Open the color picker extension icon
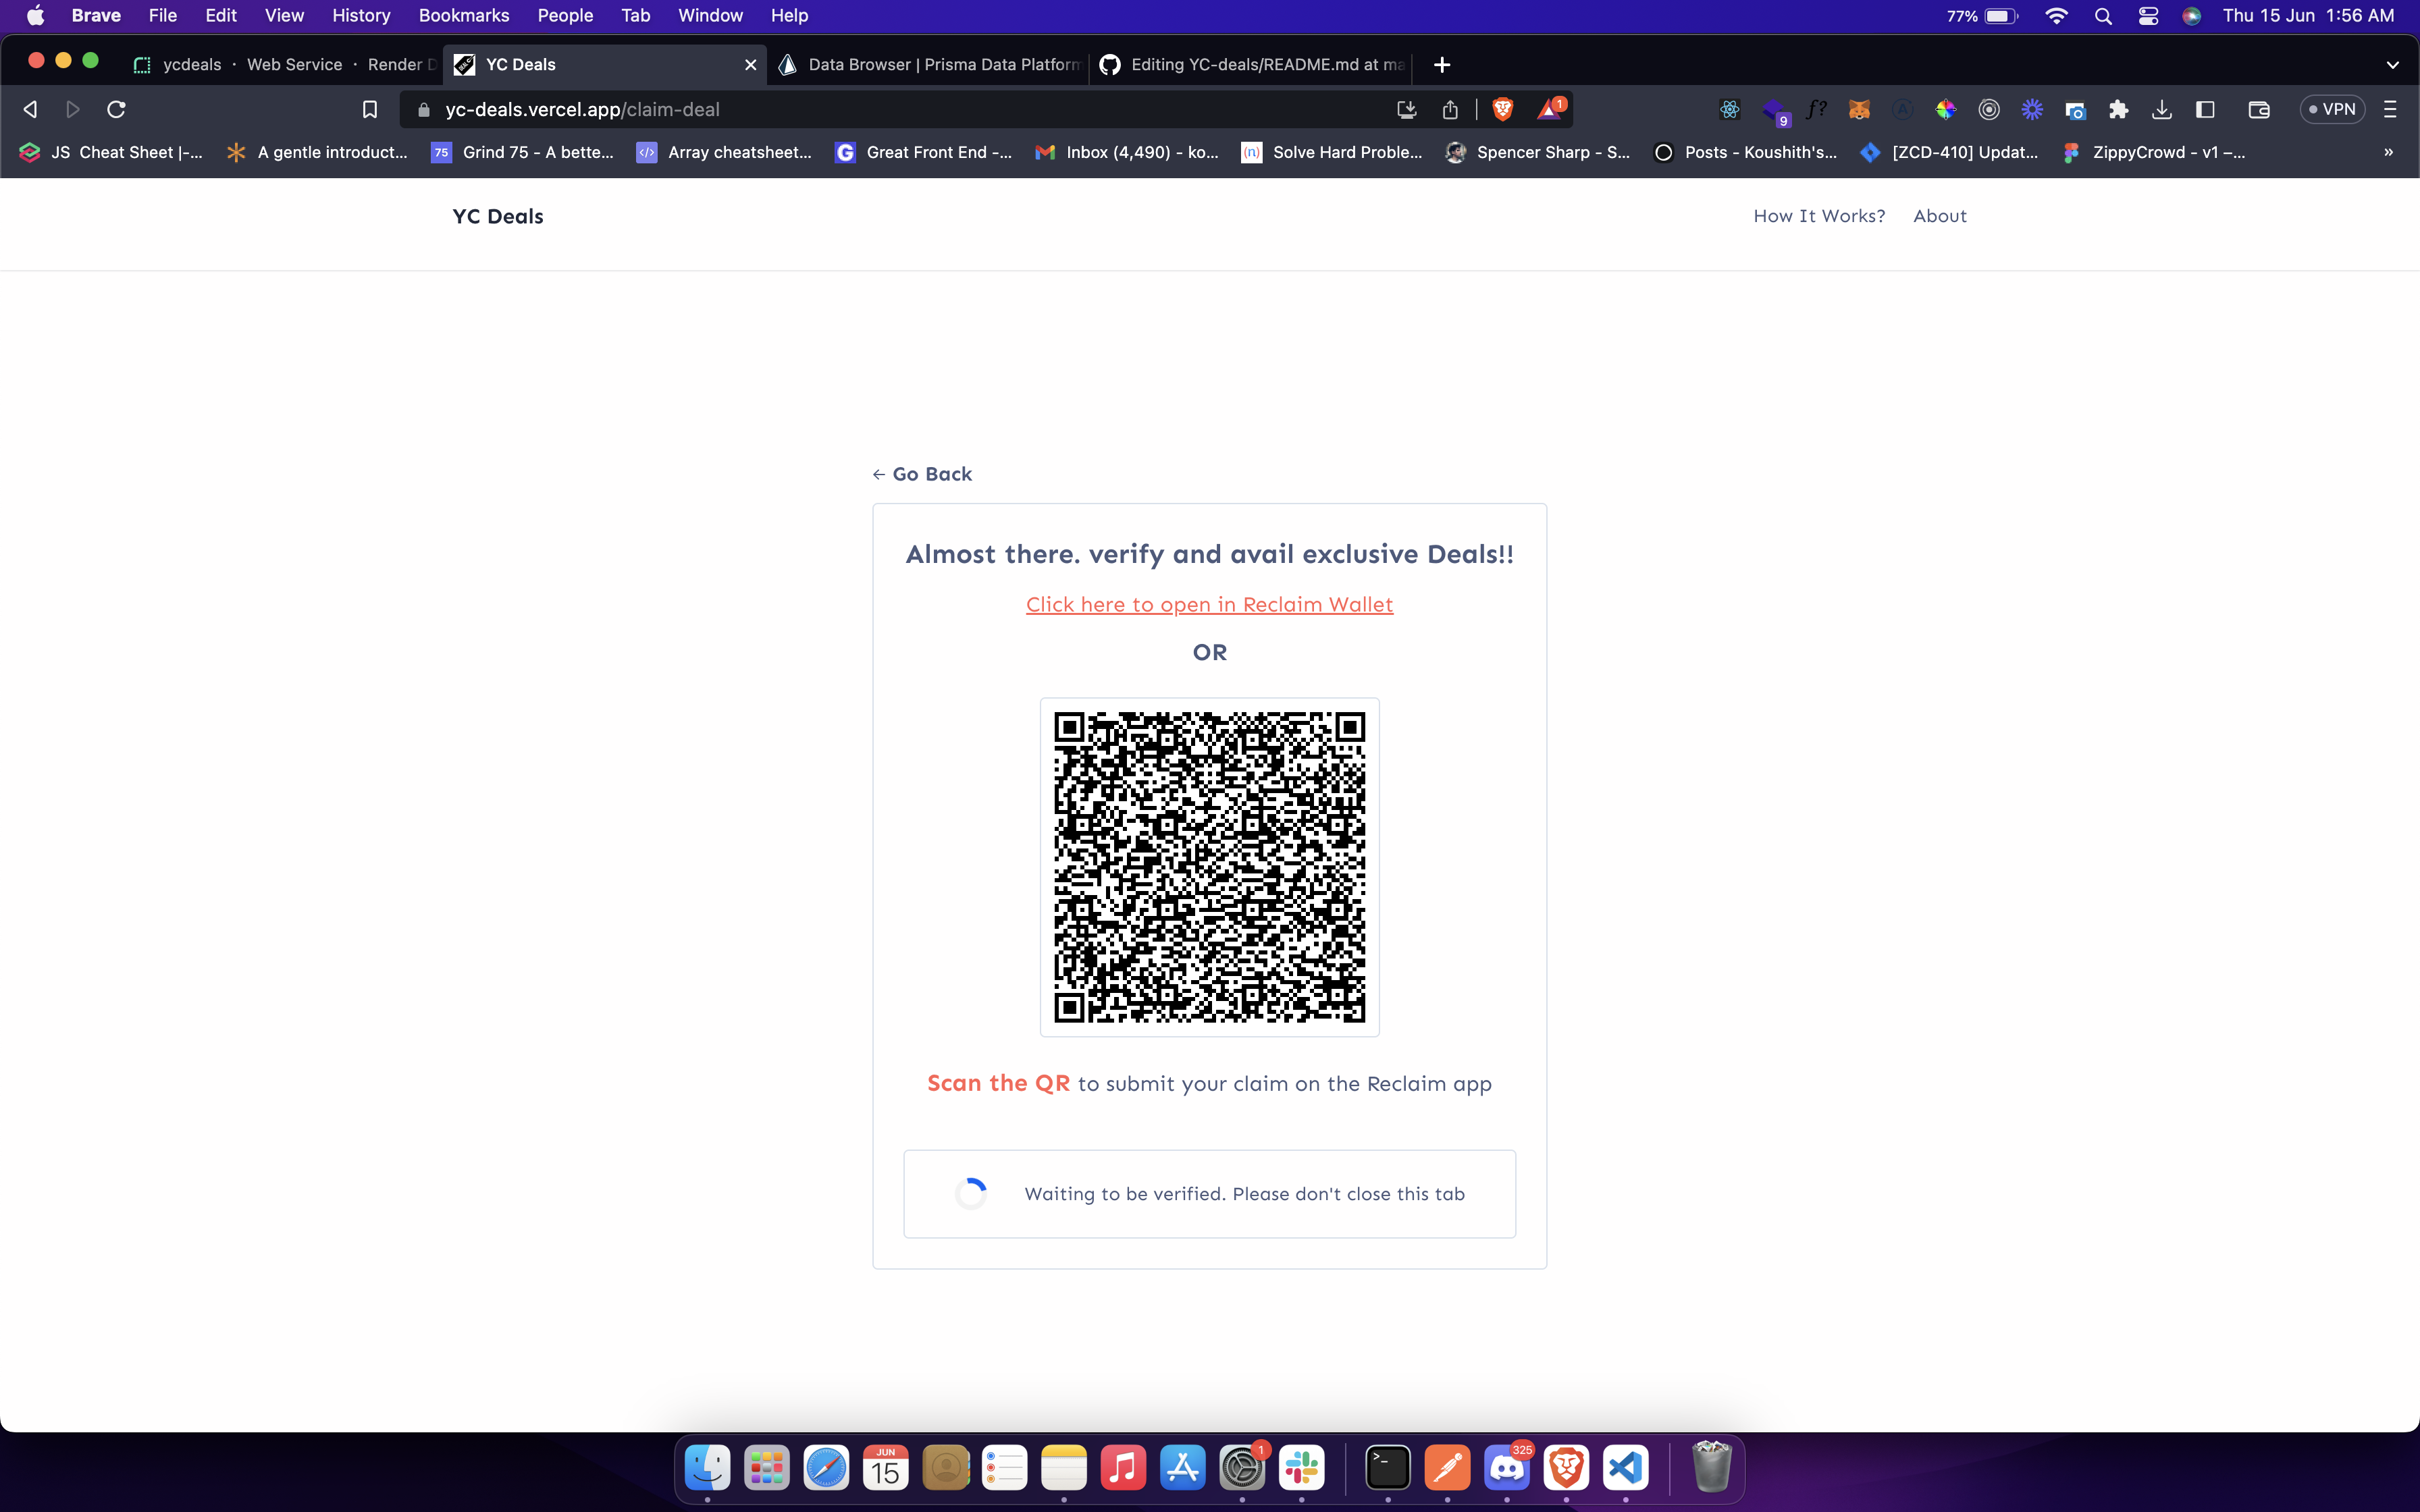Viewport: 2420px width, 1512px height. [1945, 109]
